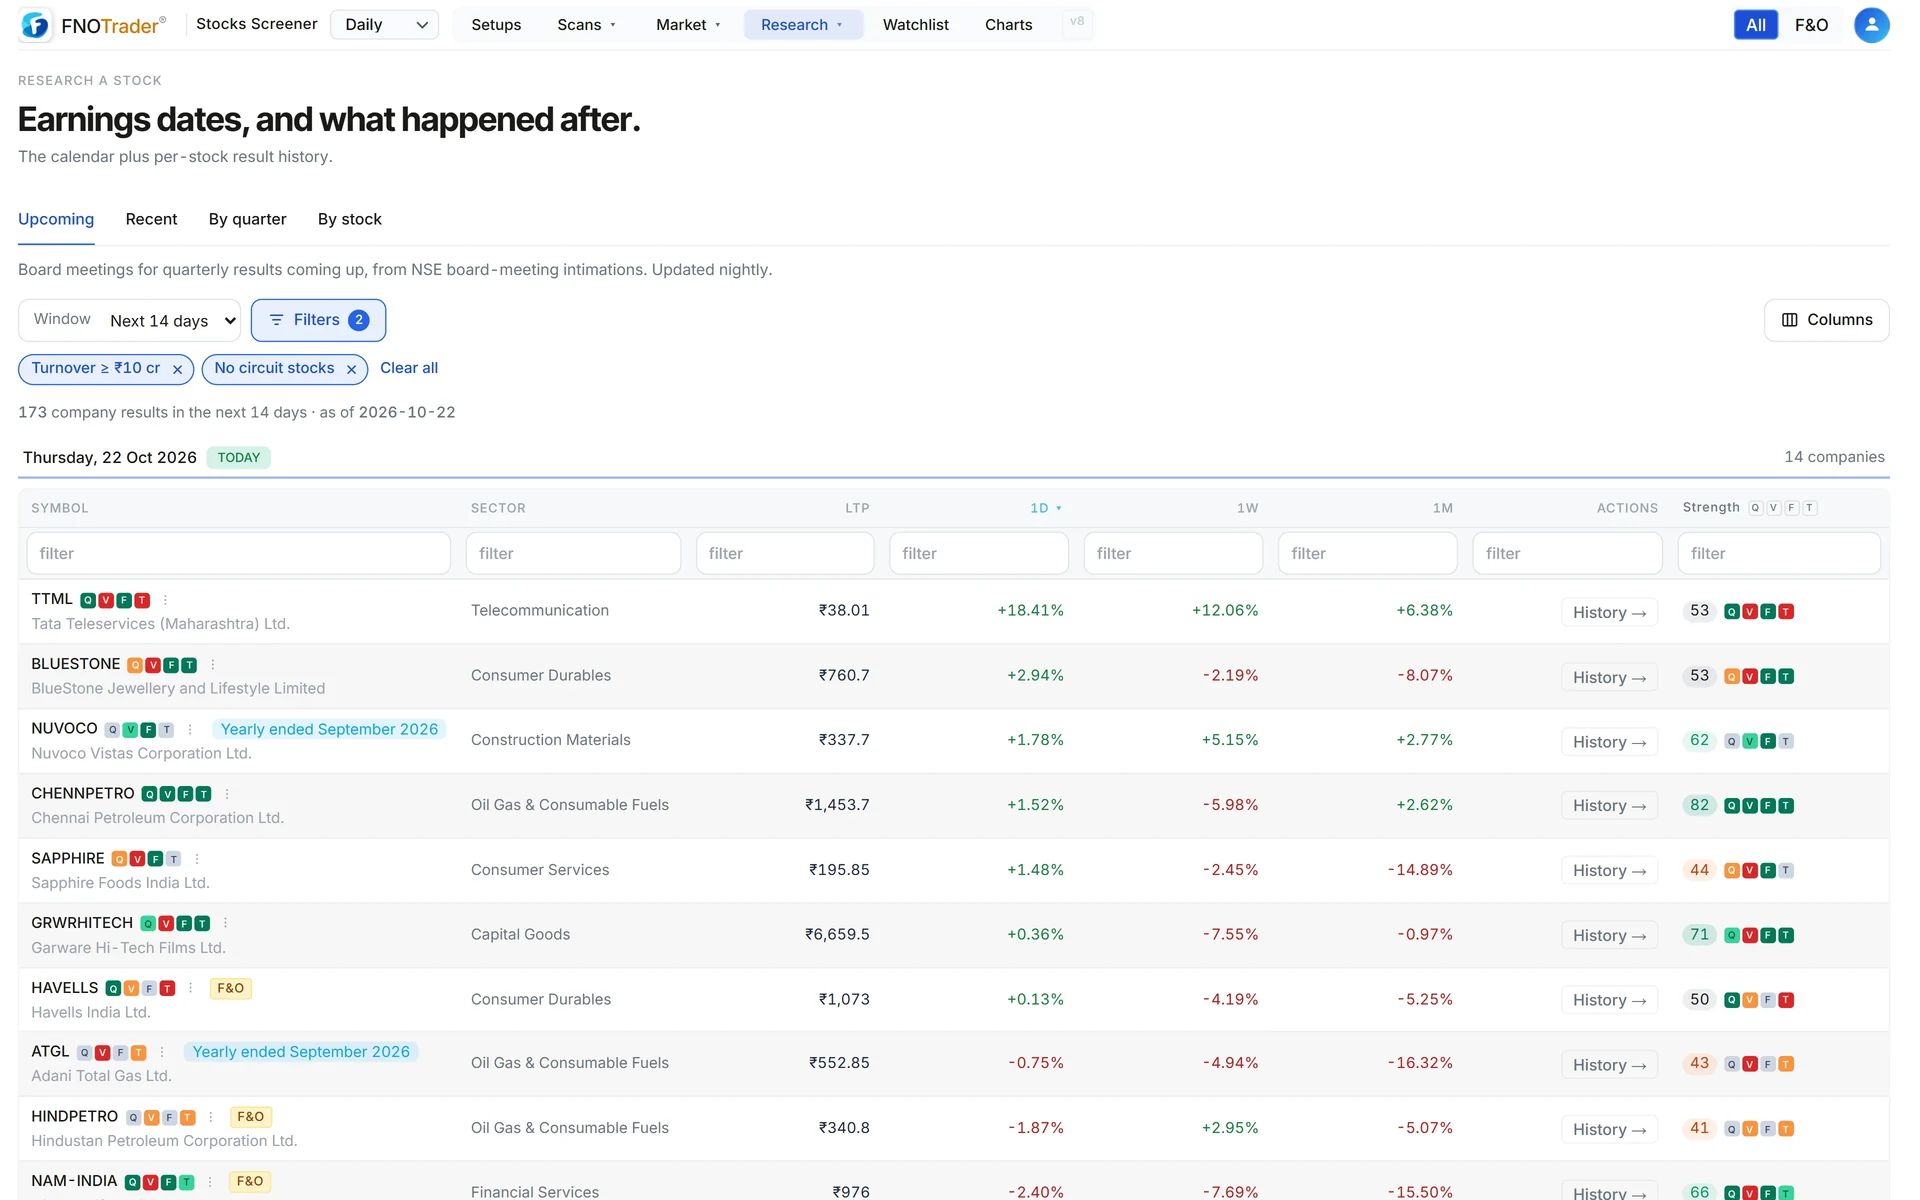Remove the No circuit stocks filter chip
1920x1200 pixels.
pyautogui.click(x=351, y=369)
